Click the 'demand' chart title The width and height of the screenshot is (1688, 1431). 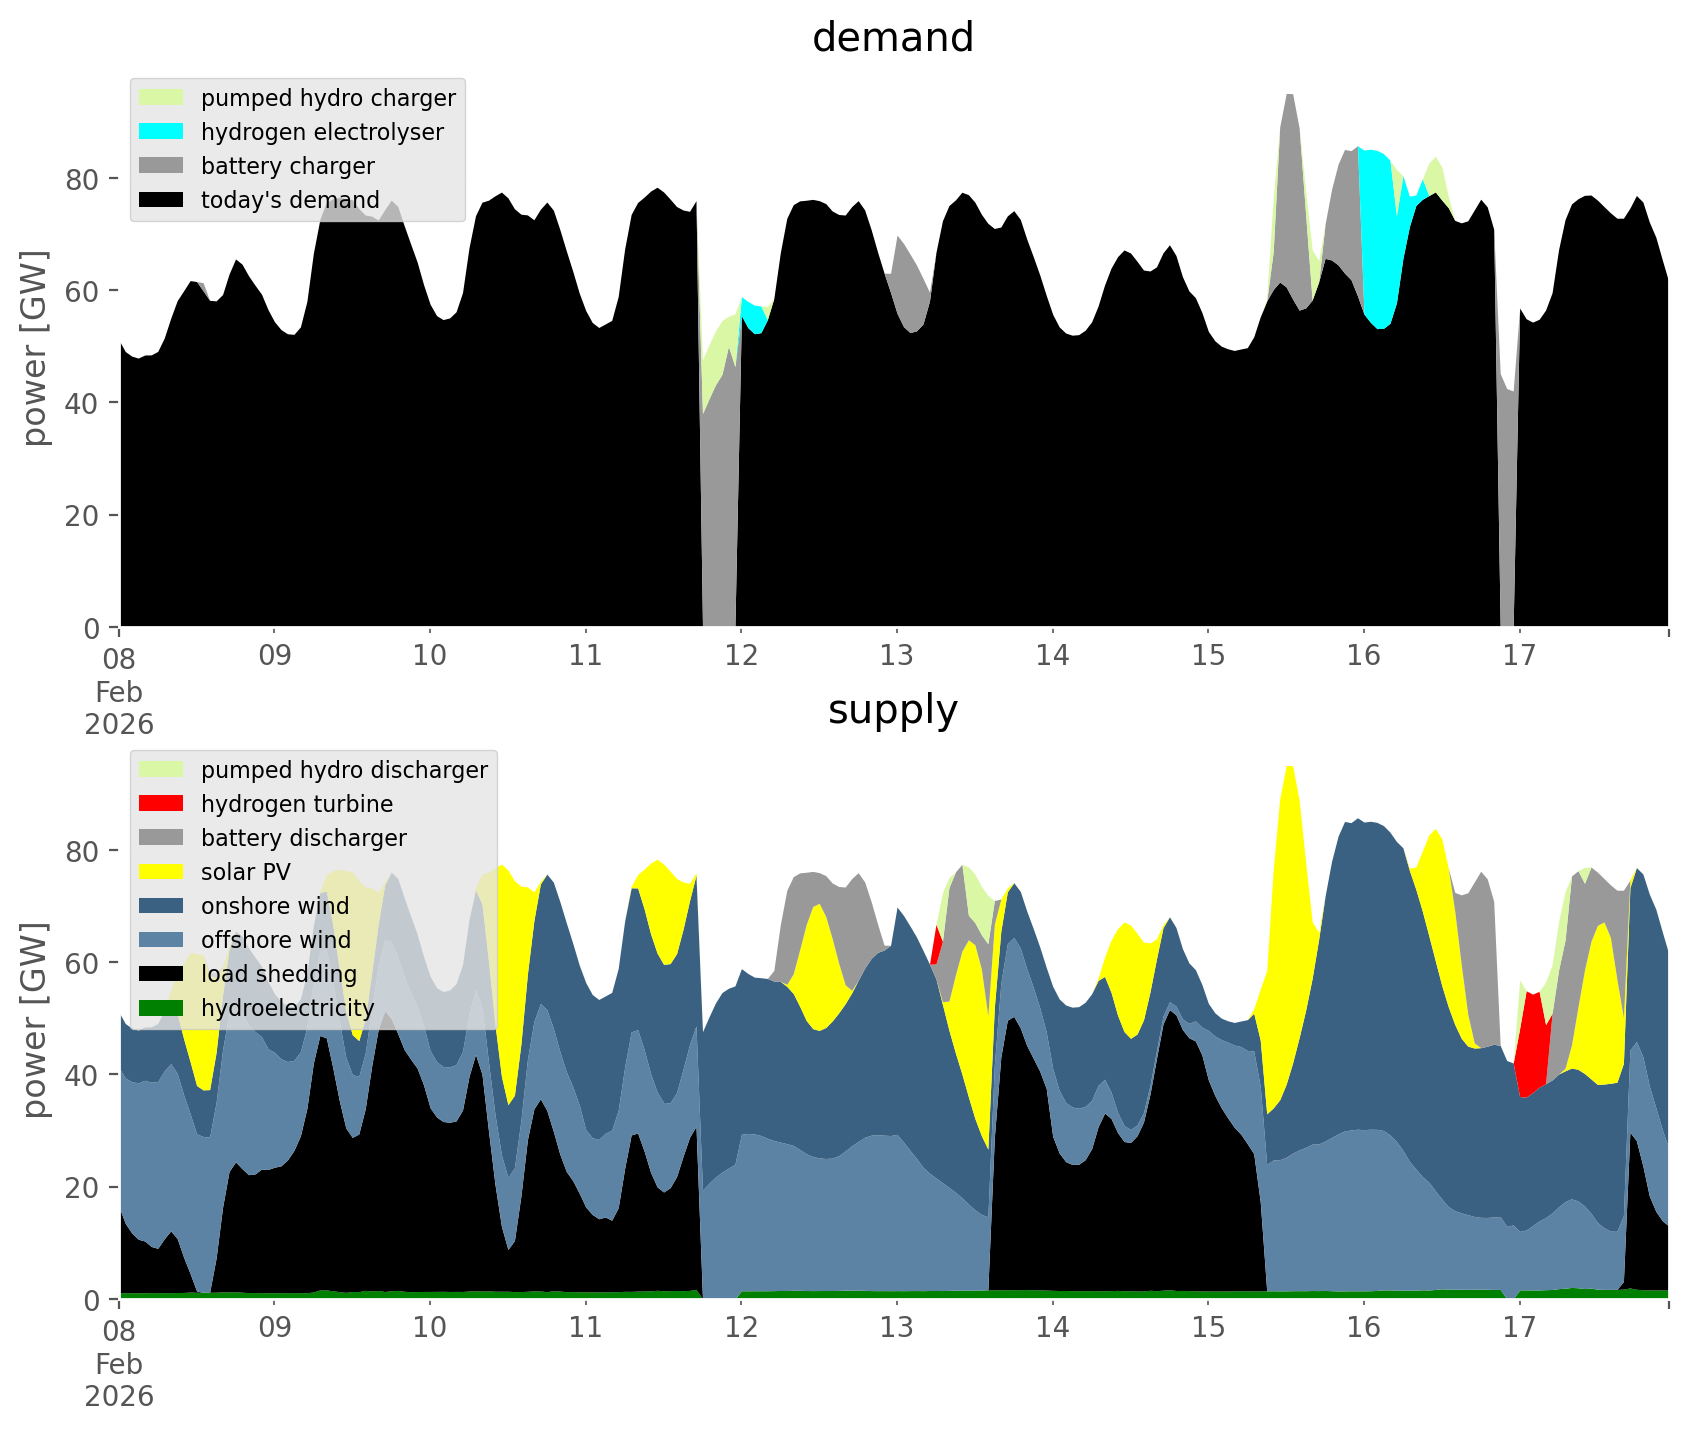click(892, 38)
